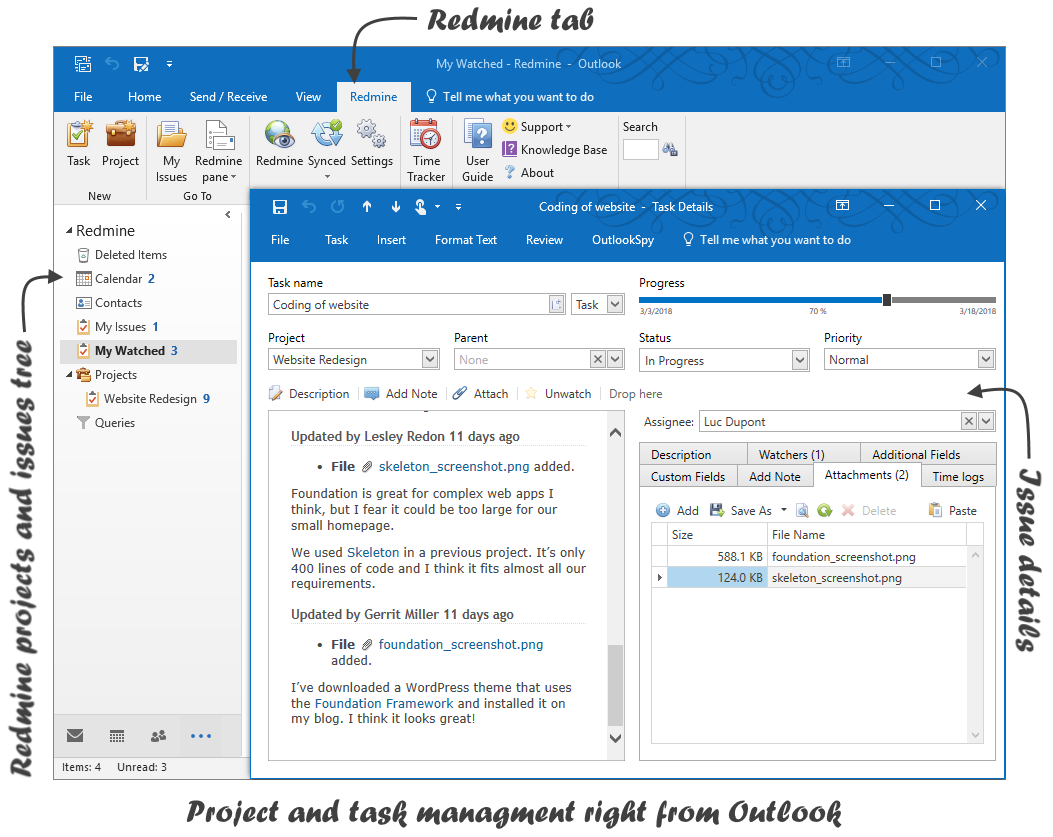Click the ribbon Search input box
Image resolution: width=1053 pixels, height=837 pixels.
click(x=640, y=149)
